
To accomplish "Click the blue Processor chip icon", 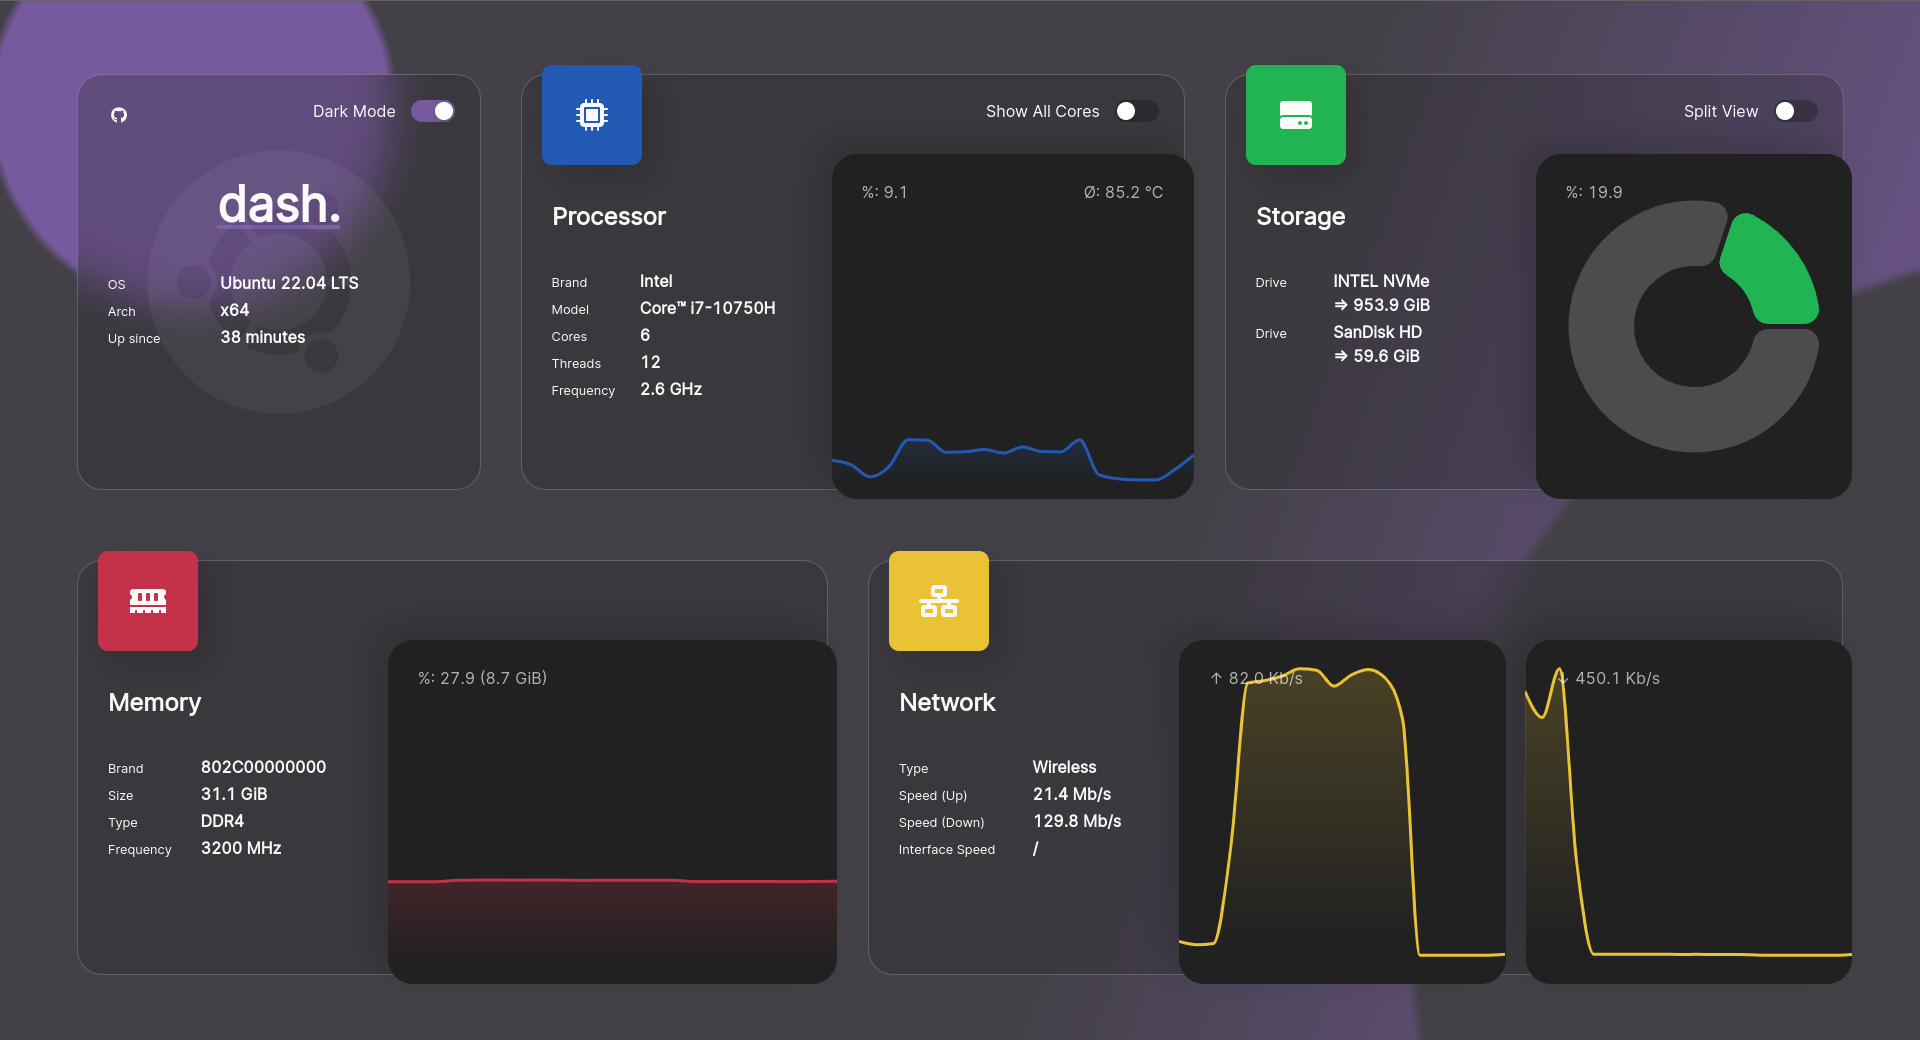I will tap(591, 114).
